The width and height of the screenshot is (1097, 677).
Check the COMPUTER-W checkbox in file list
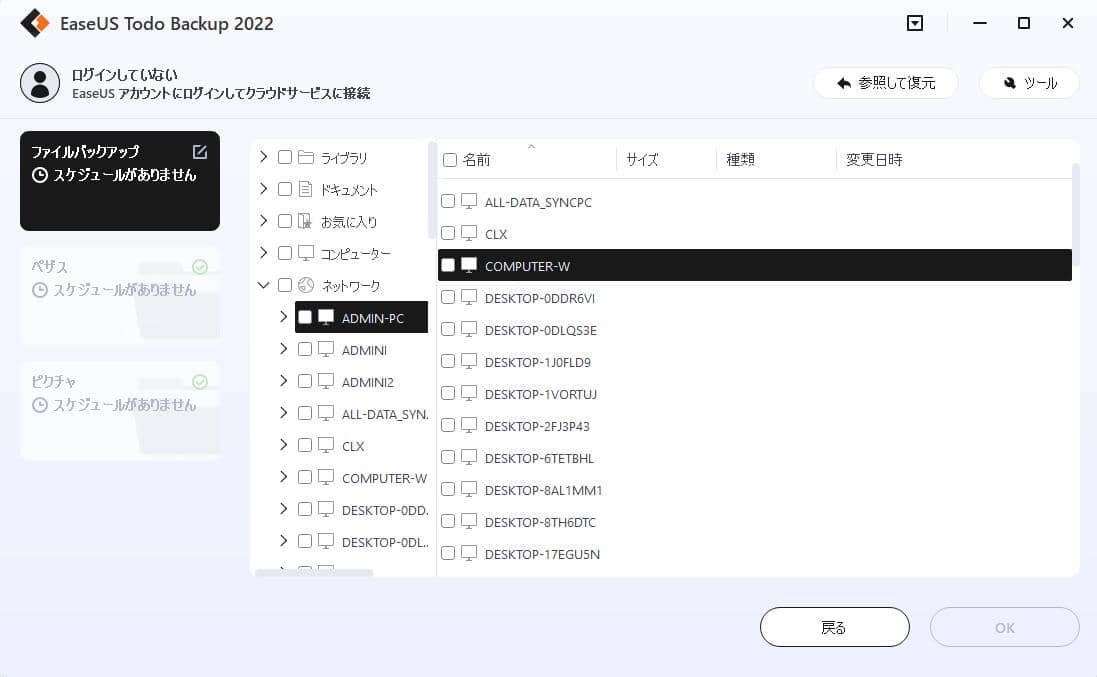pyautogui.click(x=448, y=265)
